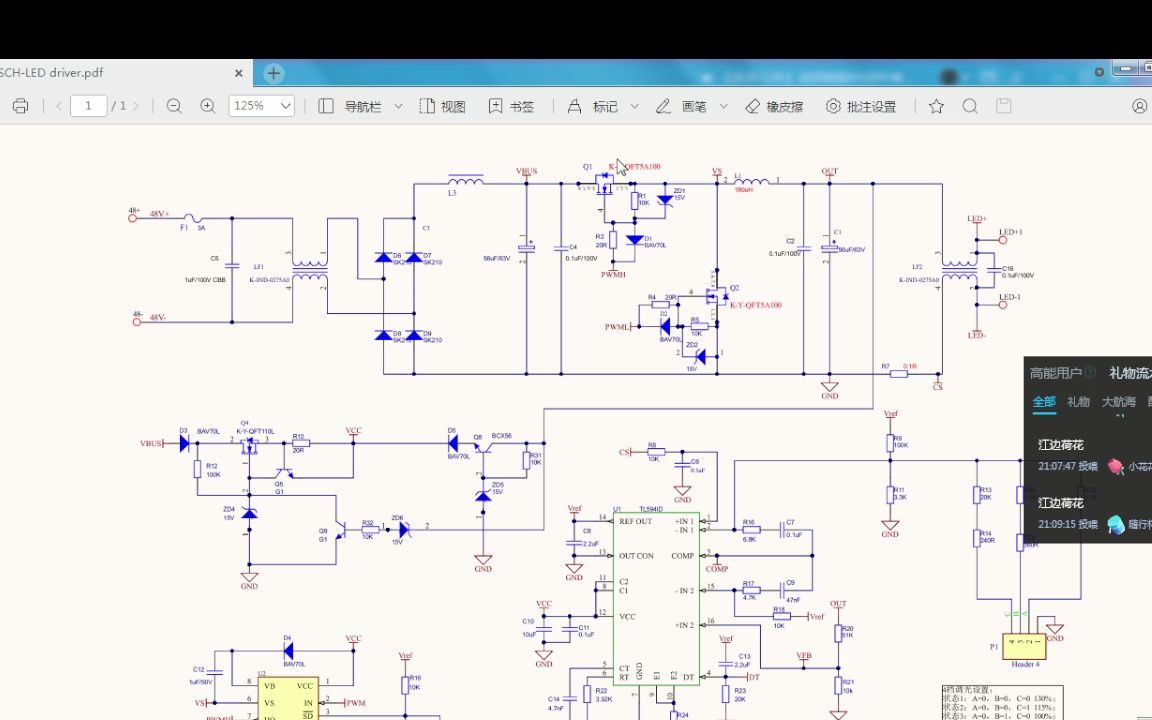Expand the 画笔 pen options arrow
Screen dimensions: 1152x720
tap(724, 107)
